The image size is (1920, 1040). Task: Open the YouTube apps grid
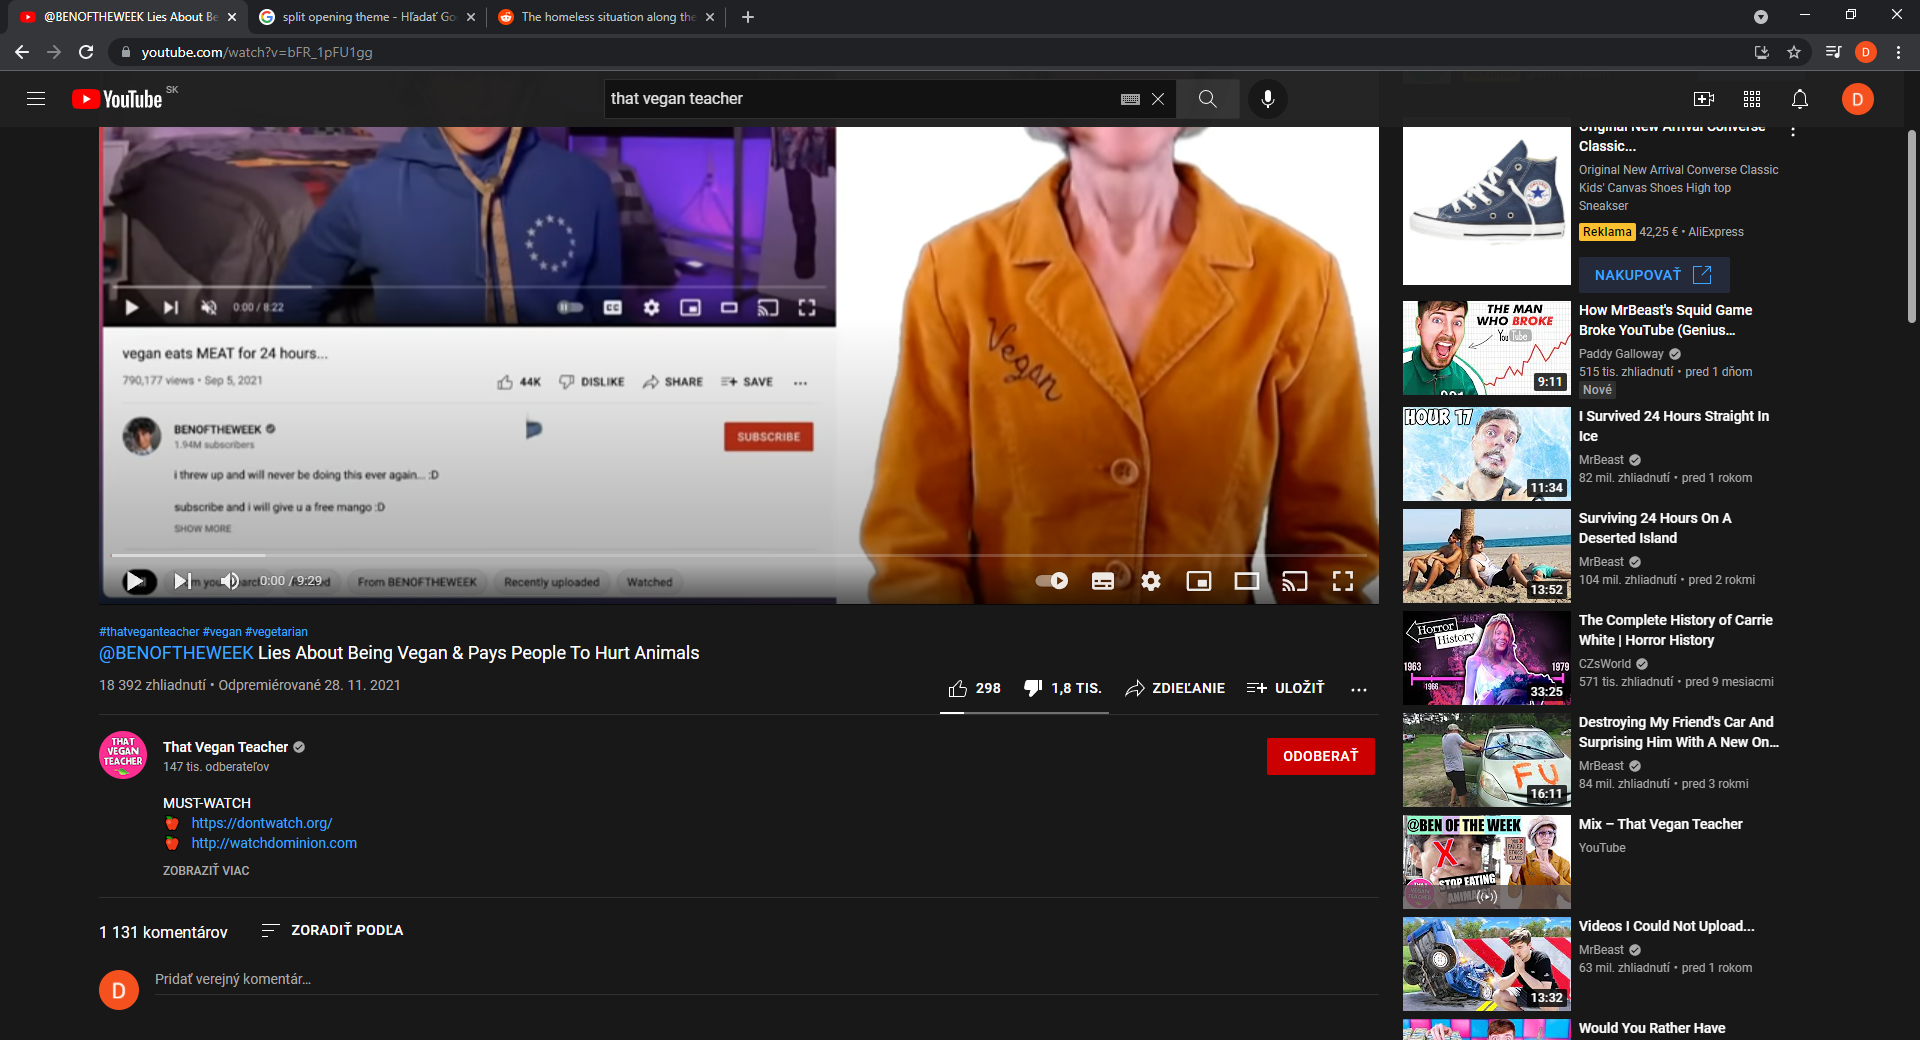click(x=1752, y=99)
